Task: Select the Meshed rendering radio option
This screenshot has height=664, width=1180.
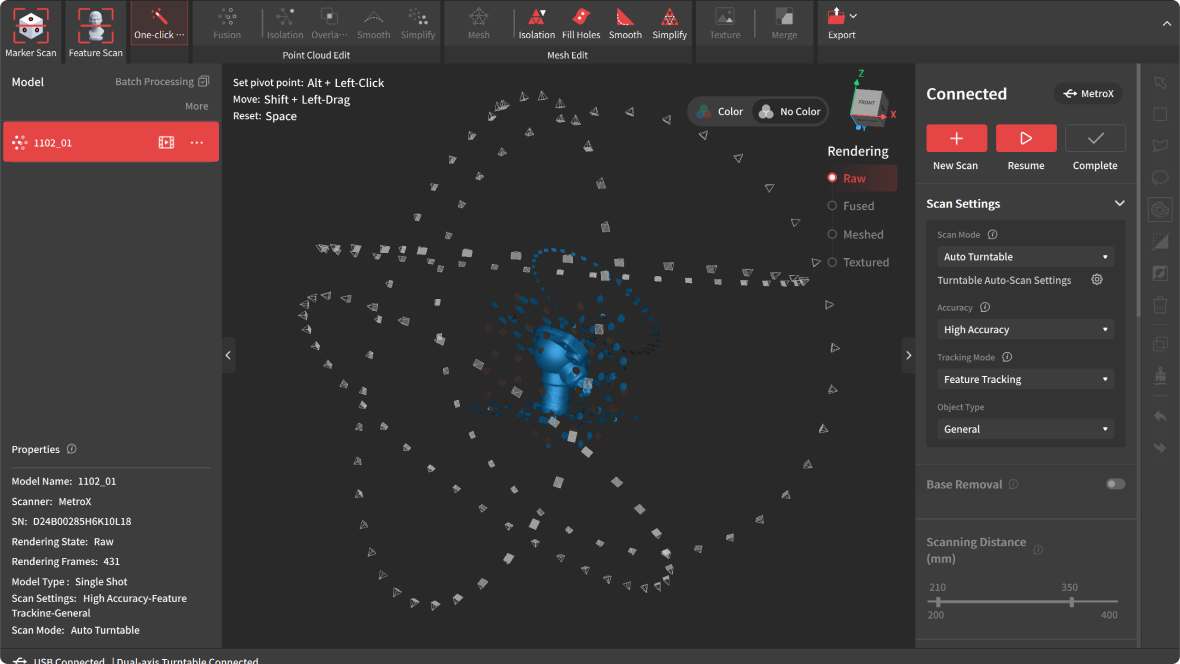Action: [x=832, y=234]
